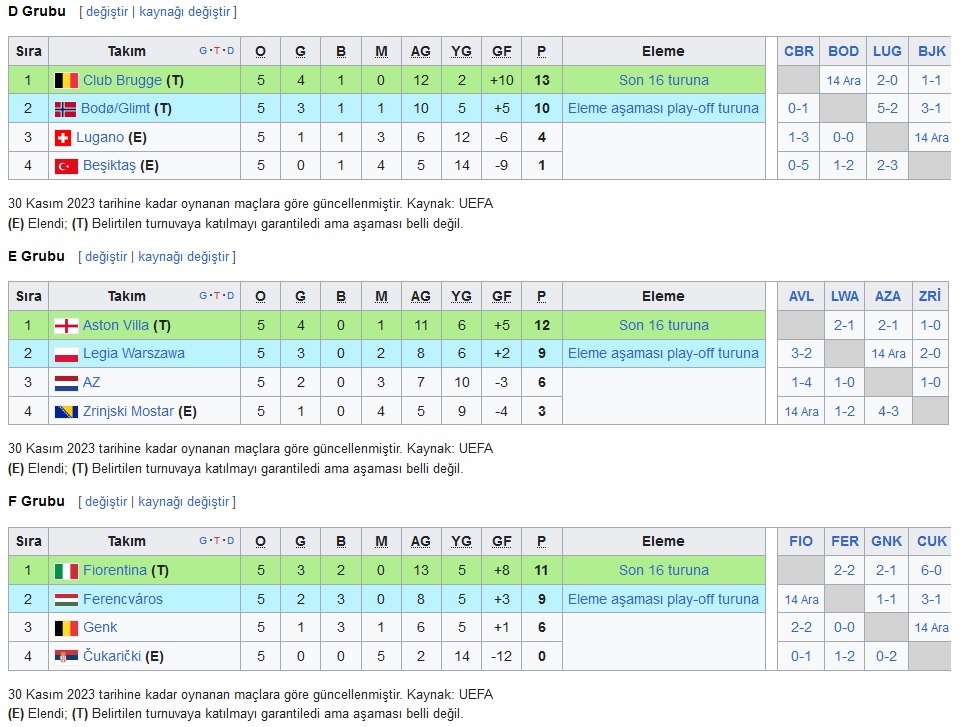
Task: Click the Bosnia flag beside Zrinjski Mostar
Action: point(66,411)
